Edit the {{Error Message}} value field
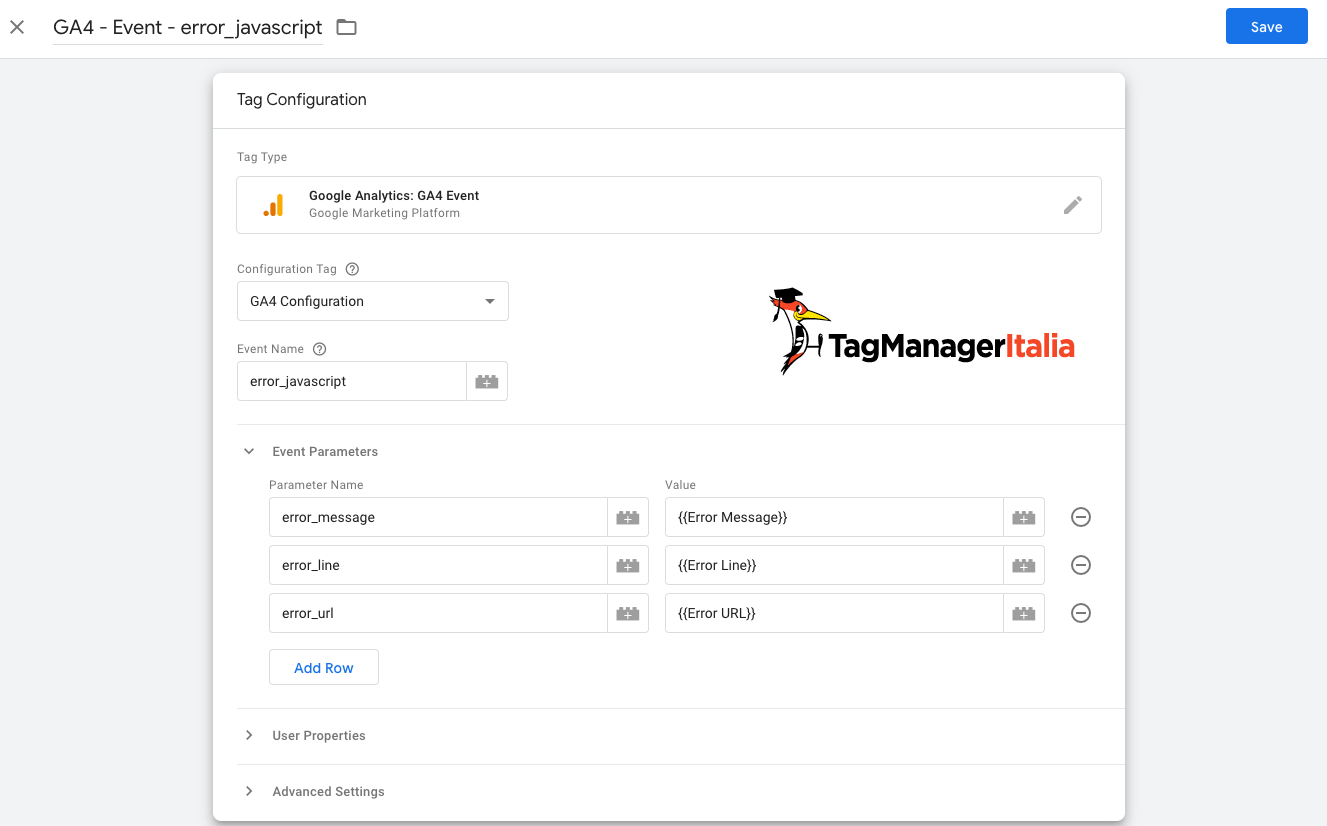 834,517
